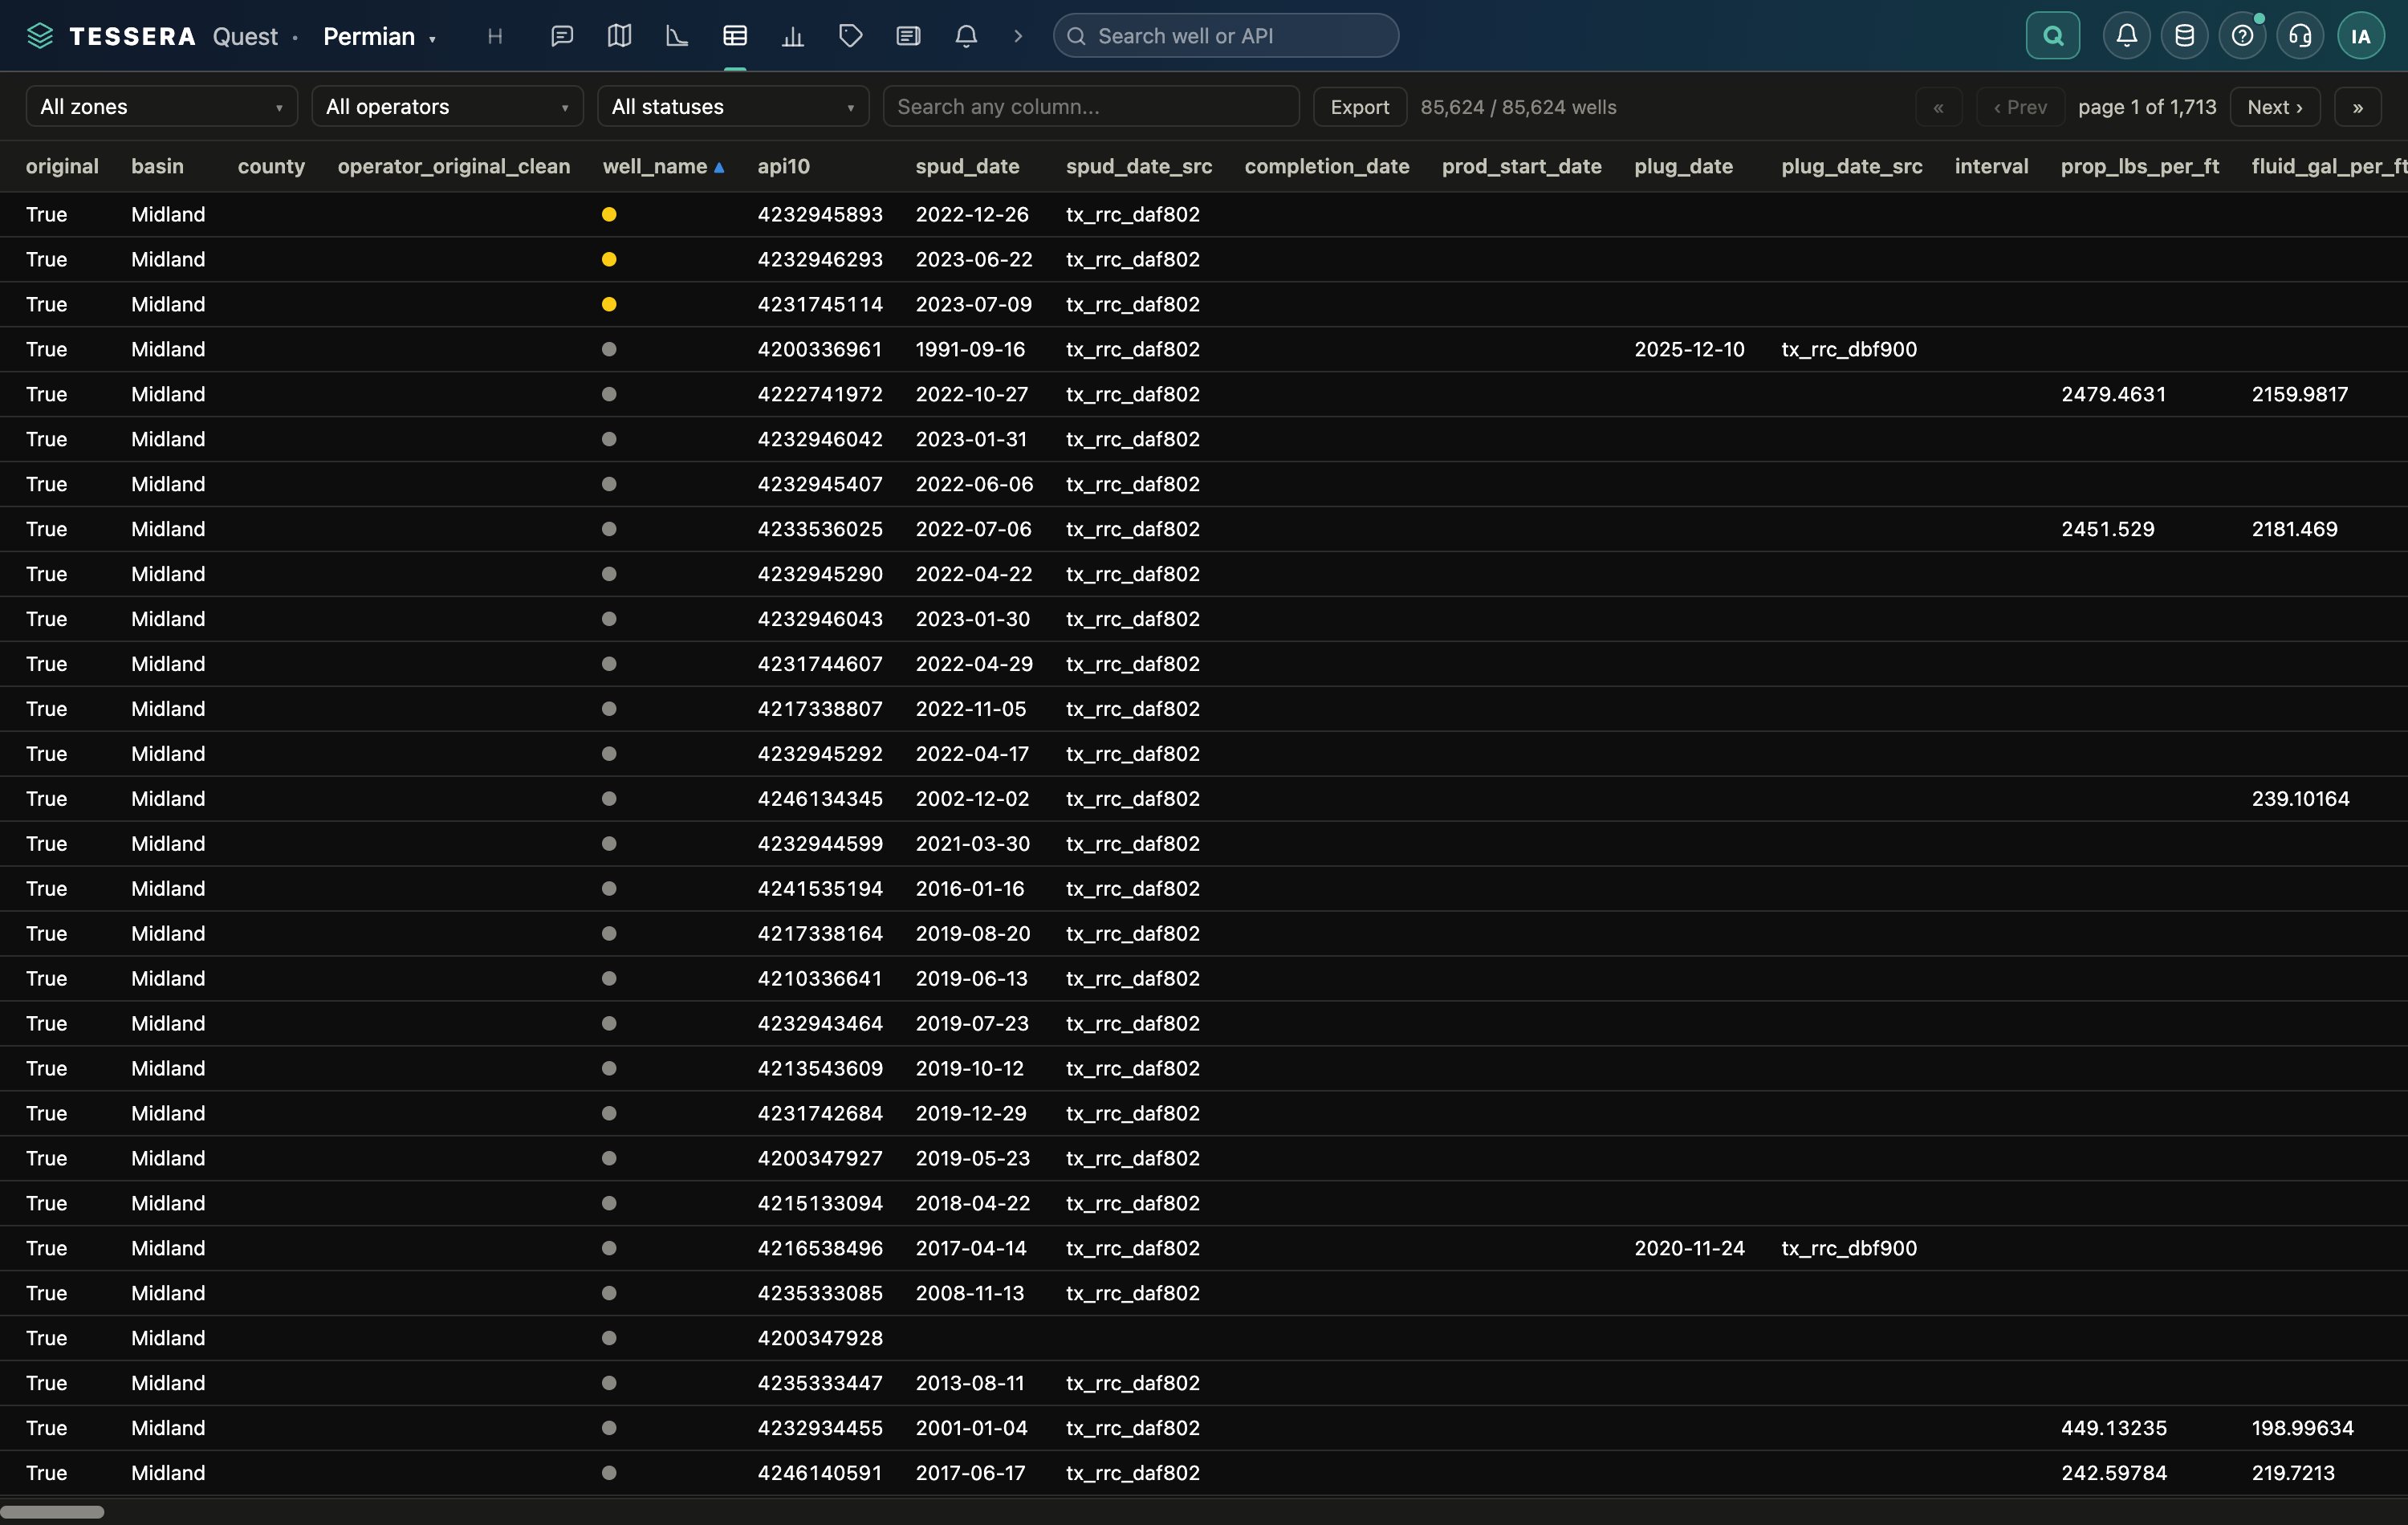Go to the Next page

pos(2275,106)
